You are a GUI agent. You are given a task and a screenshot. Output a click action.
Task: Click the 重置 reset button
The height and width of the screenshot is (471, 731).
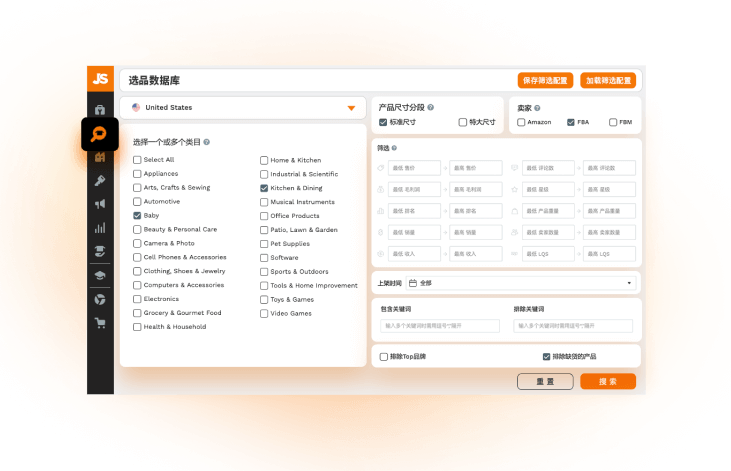[x=545, y=381]
